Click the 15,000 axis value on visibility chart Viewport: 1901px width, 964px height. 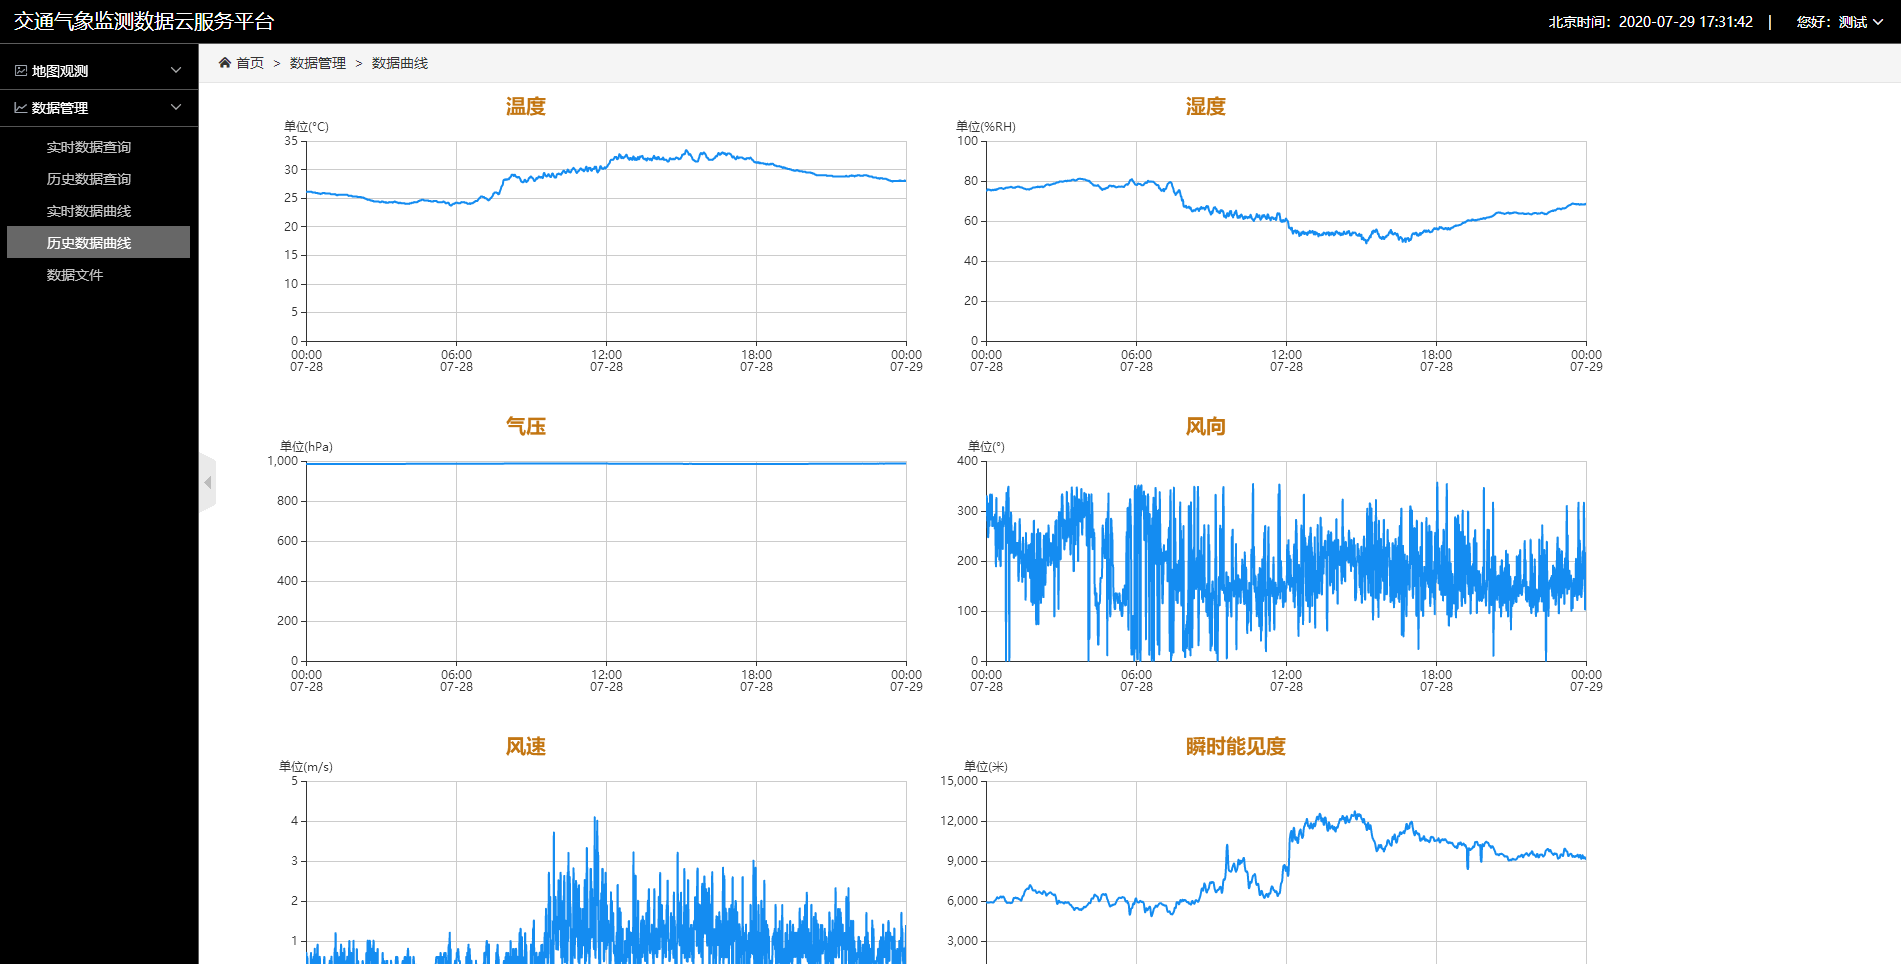959,781
